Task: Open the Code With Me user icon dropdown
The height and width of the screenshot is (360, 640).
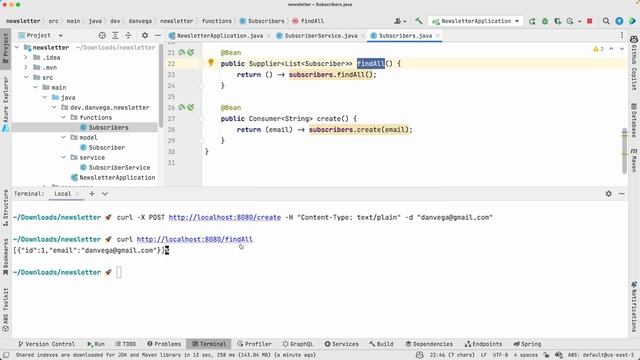Action: [x=400, y=21]
